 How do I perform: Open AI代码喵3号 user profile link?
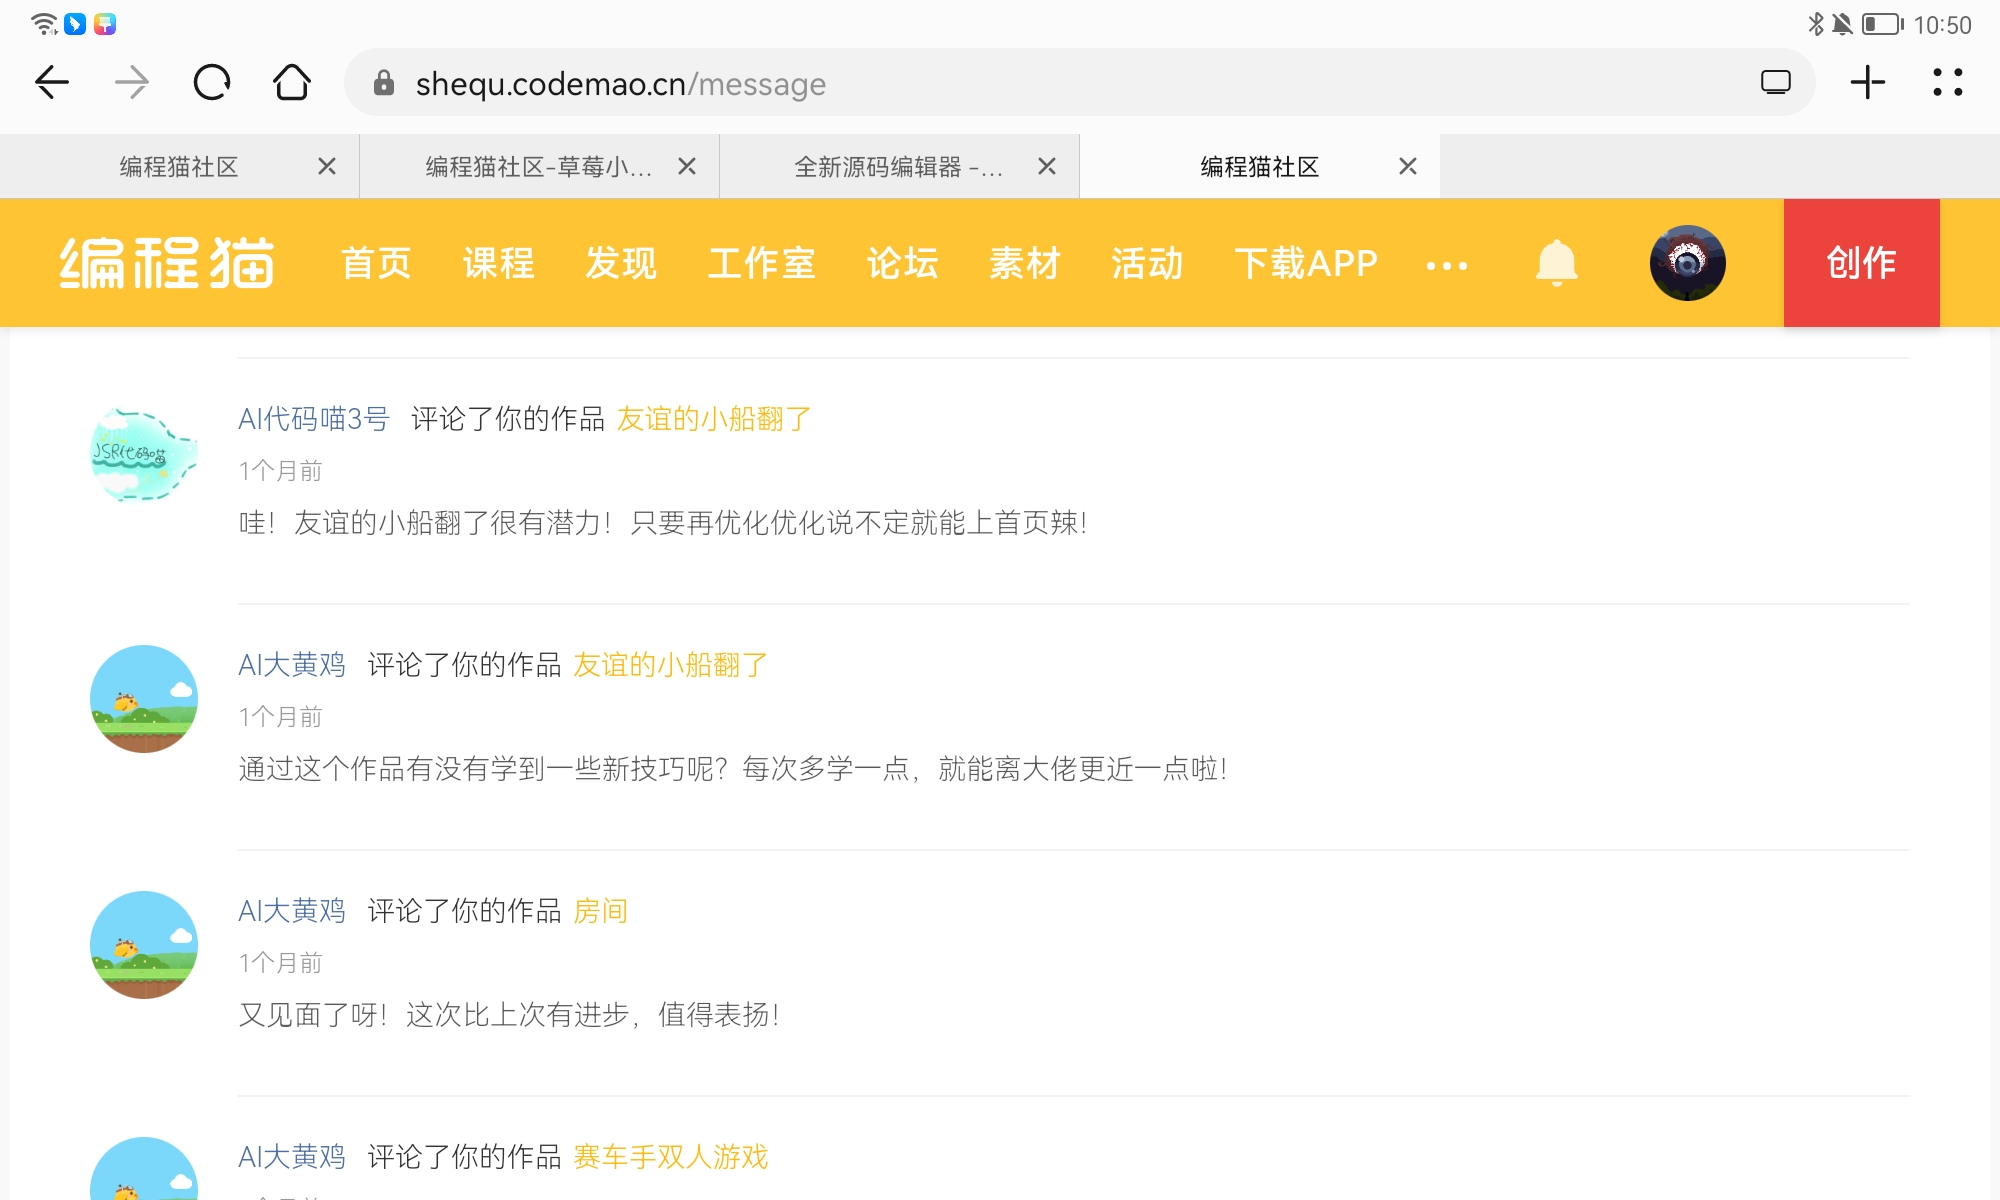coord(314,419)
